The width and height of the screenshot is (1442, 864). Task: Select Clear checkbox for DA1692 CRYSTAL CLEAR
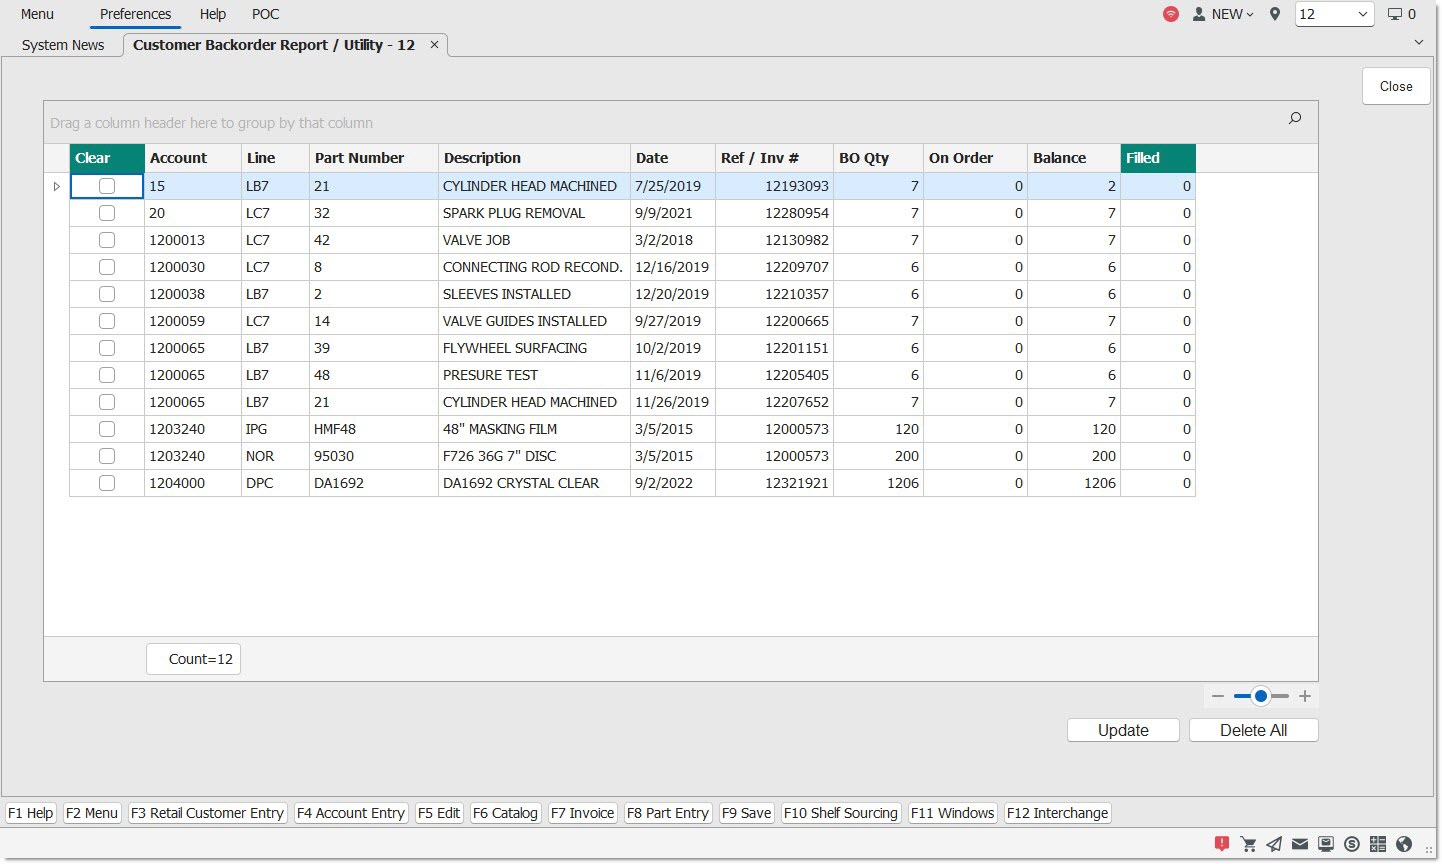click(x=107, y=483)
